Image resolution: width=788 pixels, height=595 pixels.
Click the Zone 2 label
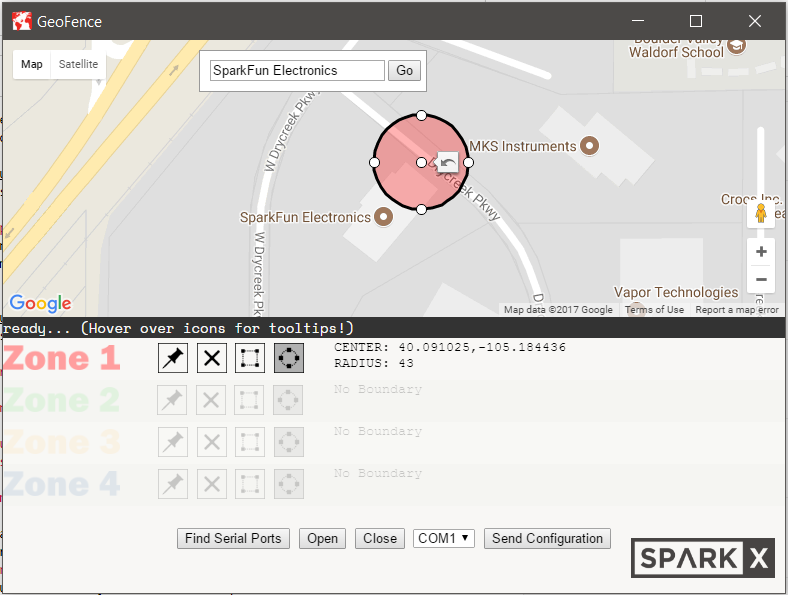coord(62,400)
